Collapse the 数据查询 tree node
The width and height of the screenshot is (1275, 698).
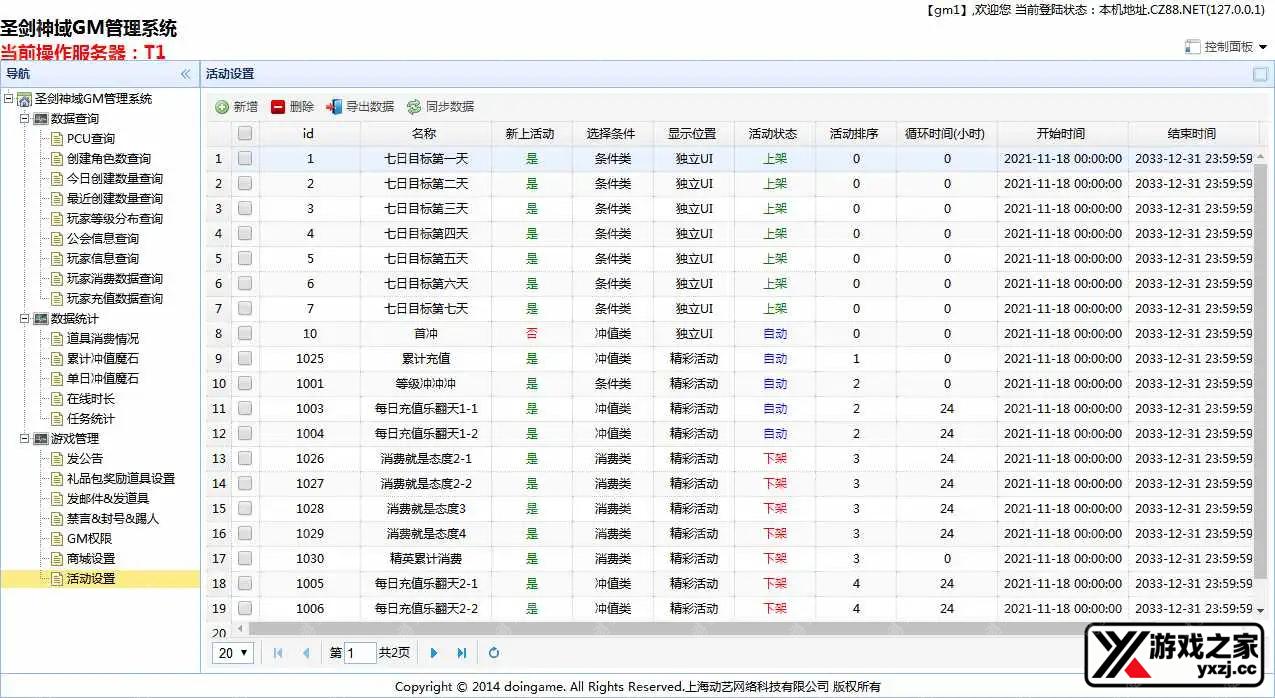point(25,119)
